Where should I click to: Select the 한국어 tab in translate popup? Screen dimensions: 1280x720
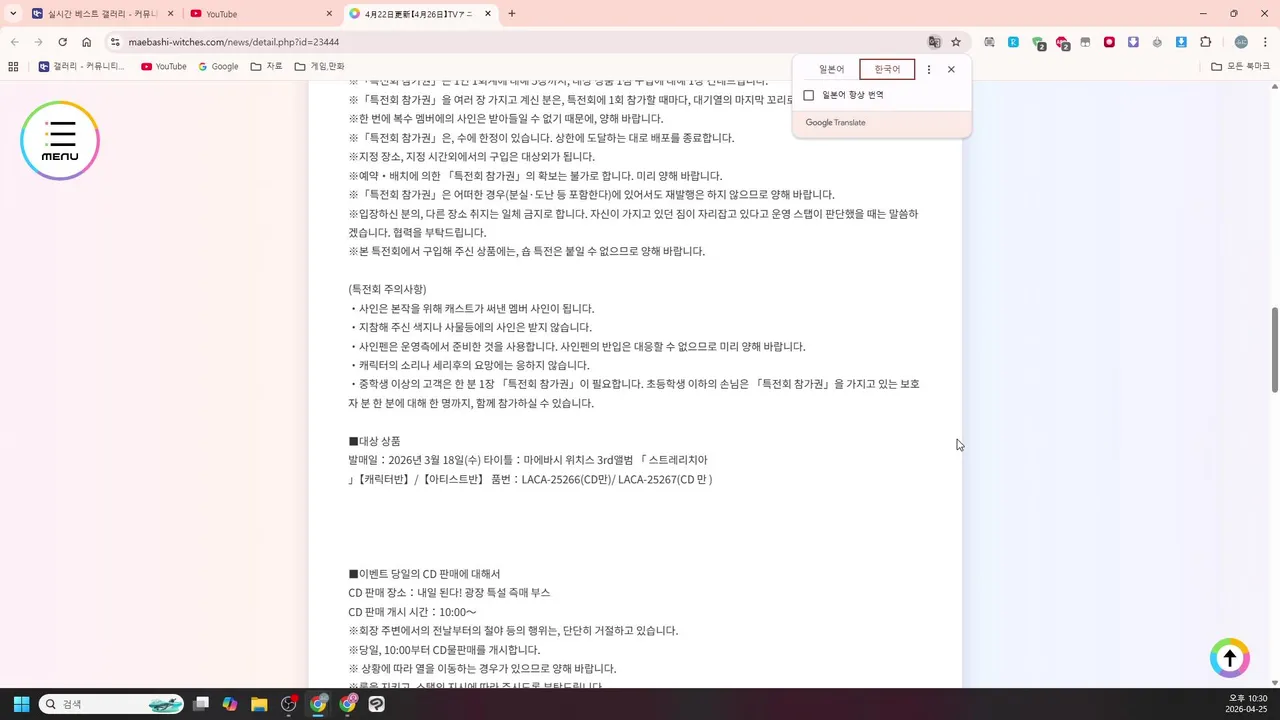click(887, 69)
